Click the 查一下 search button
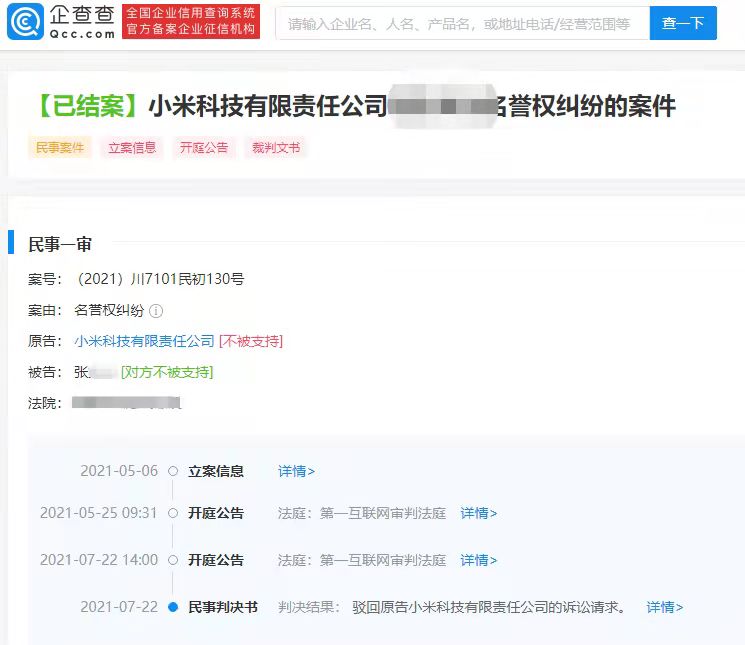Viewport: 745px width, 645px height. tap(683, 23)
